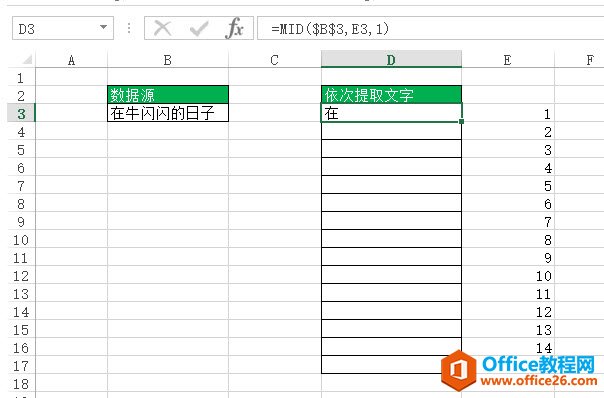Click inside the formula bar MID formula
The image size is (604, 398).
click(x=330, y=29)
